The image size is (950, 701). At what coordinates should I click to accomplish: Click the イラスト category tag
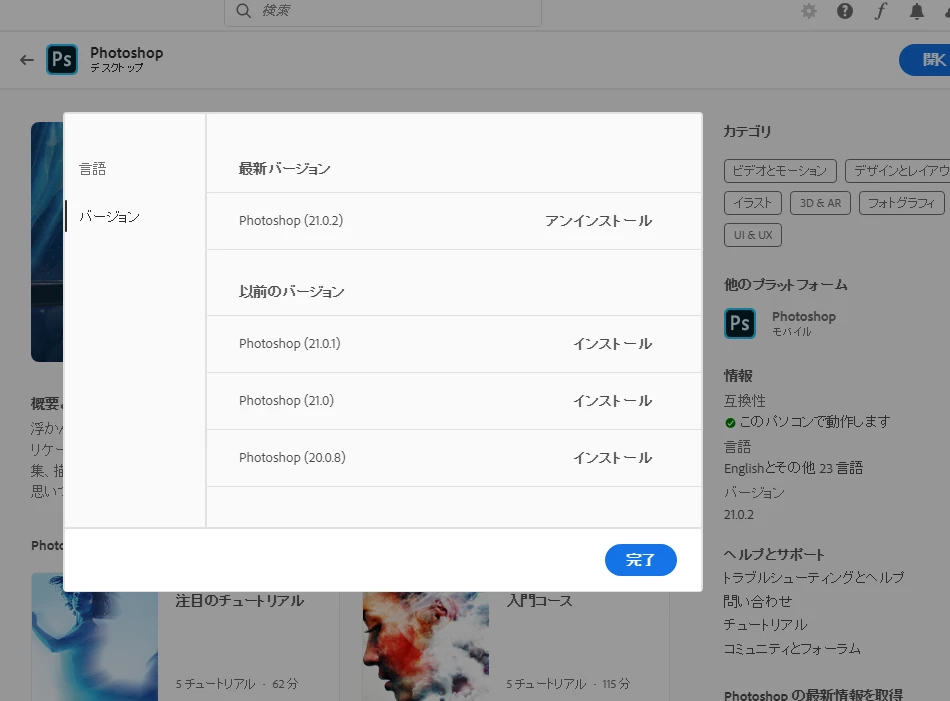coord(752,203)
